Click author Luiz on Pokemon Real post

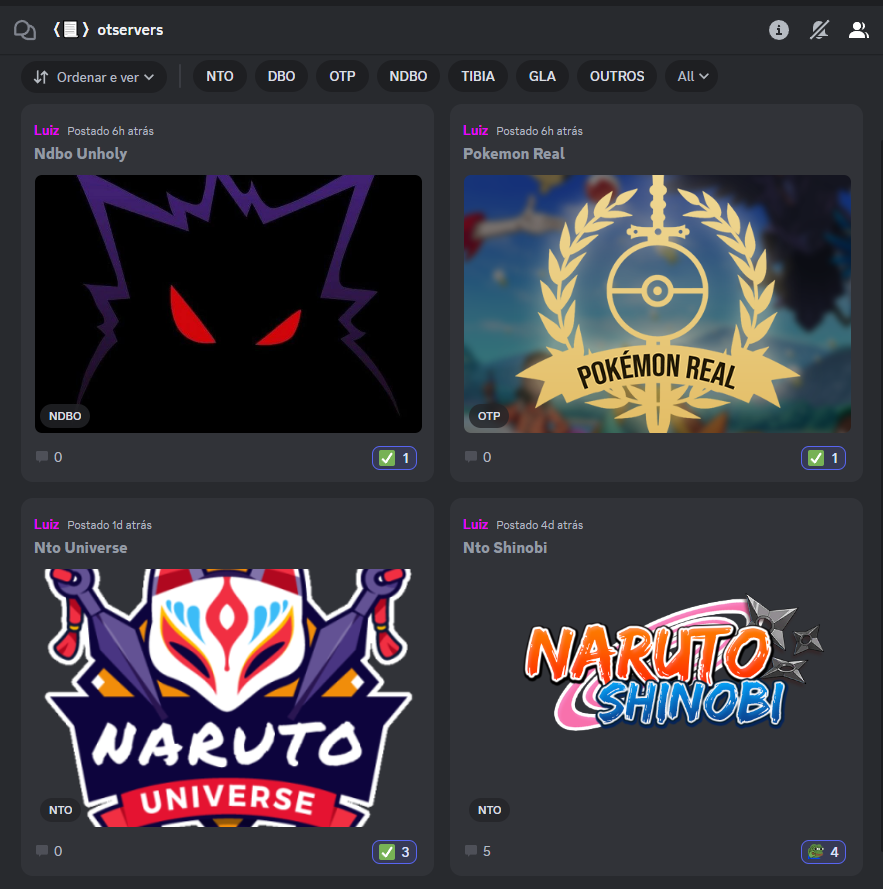(x=475, y=130)
